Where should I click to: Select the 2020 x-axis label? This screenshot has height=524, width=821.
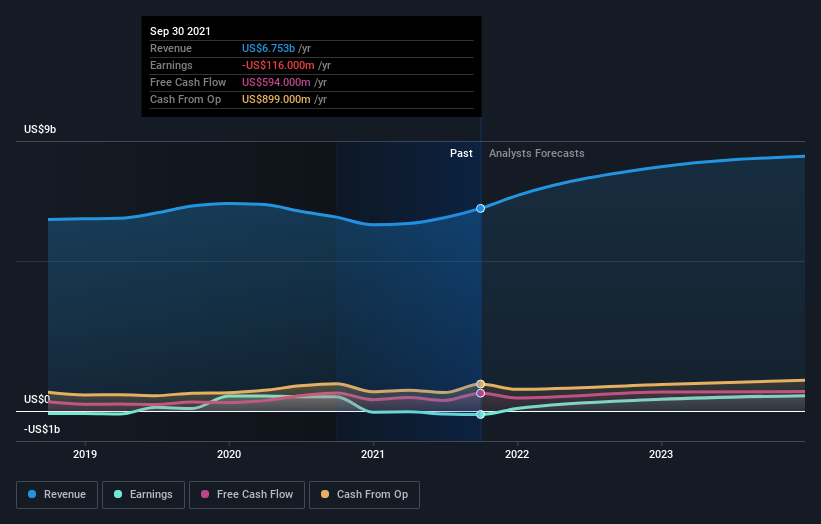[229, 454]
